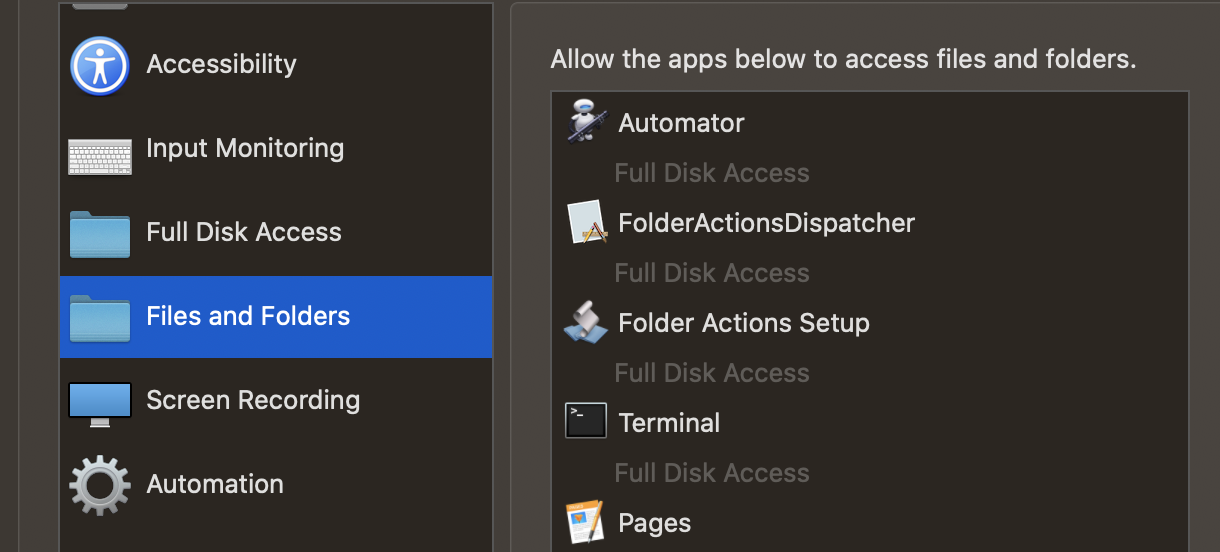Click the FolderActionsDispatcher app icon
The height and width of the screenshot is (552, 1220).
coord(586,222)
